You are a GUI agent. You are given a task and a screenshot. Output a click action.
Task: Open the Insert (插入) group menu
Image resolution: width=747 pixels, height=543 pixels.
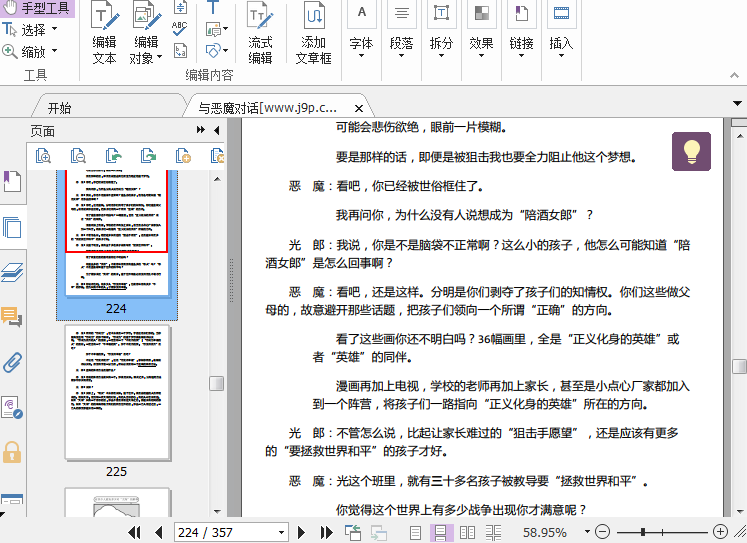561,32
